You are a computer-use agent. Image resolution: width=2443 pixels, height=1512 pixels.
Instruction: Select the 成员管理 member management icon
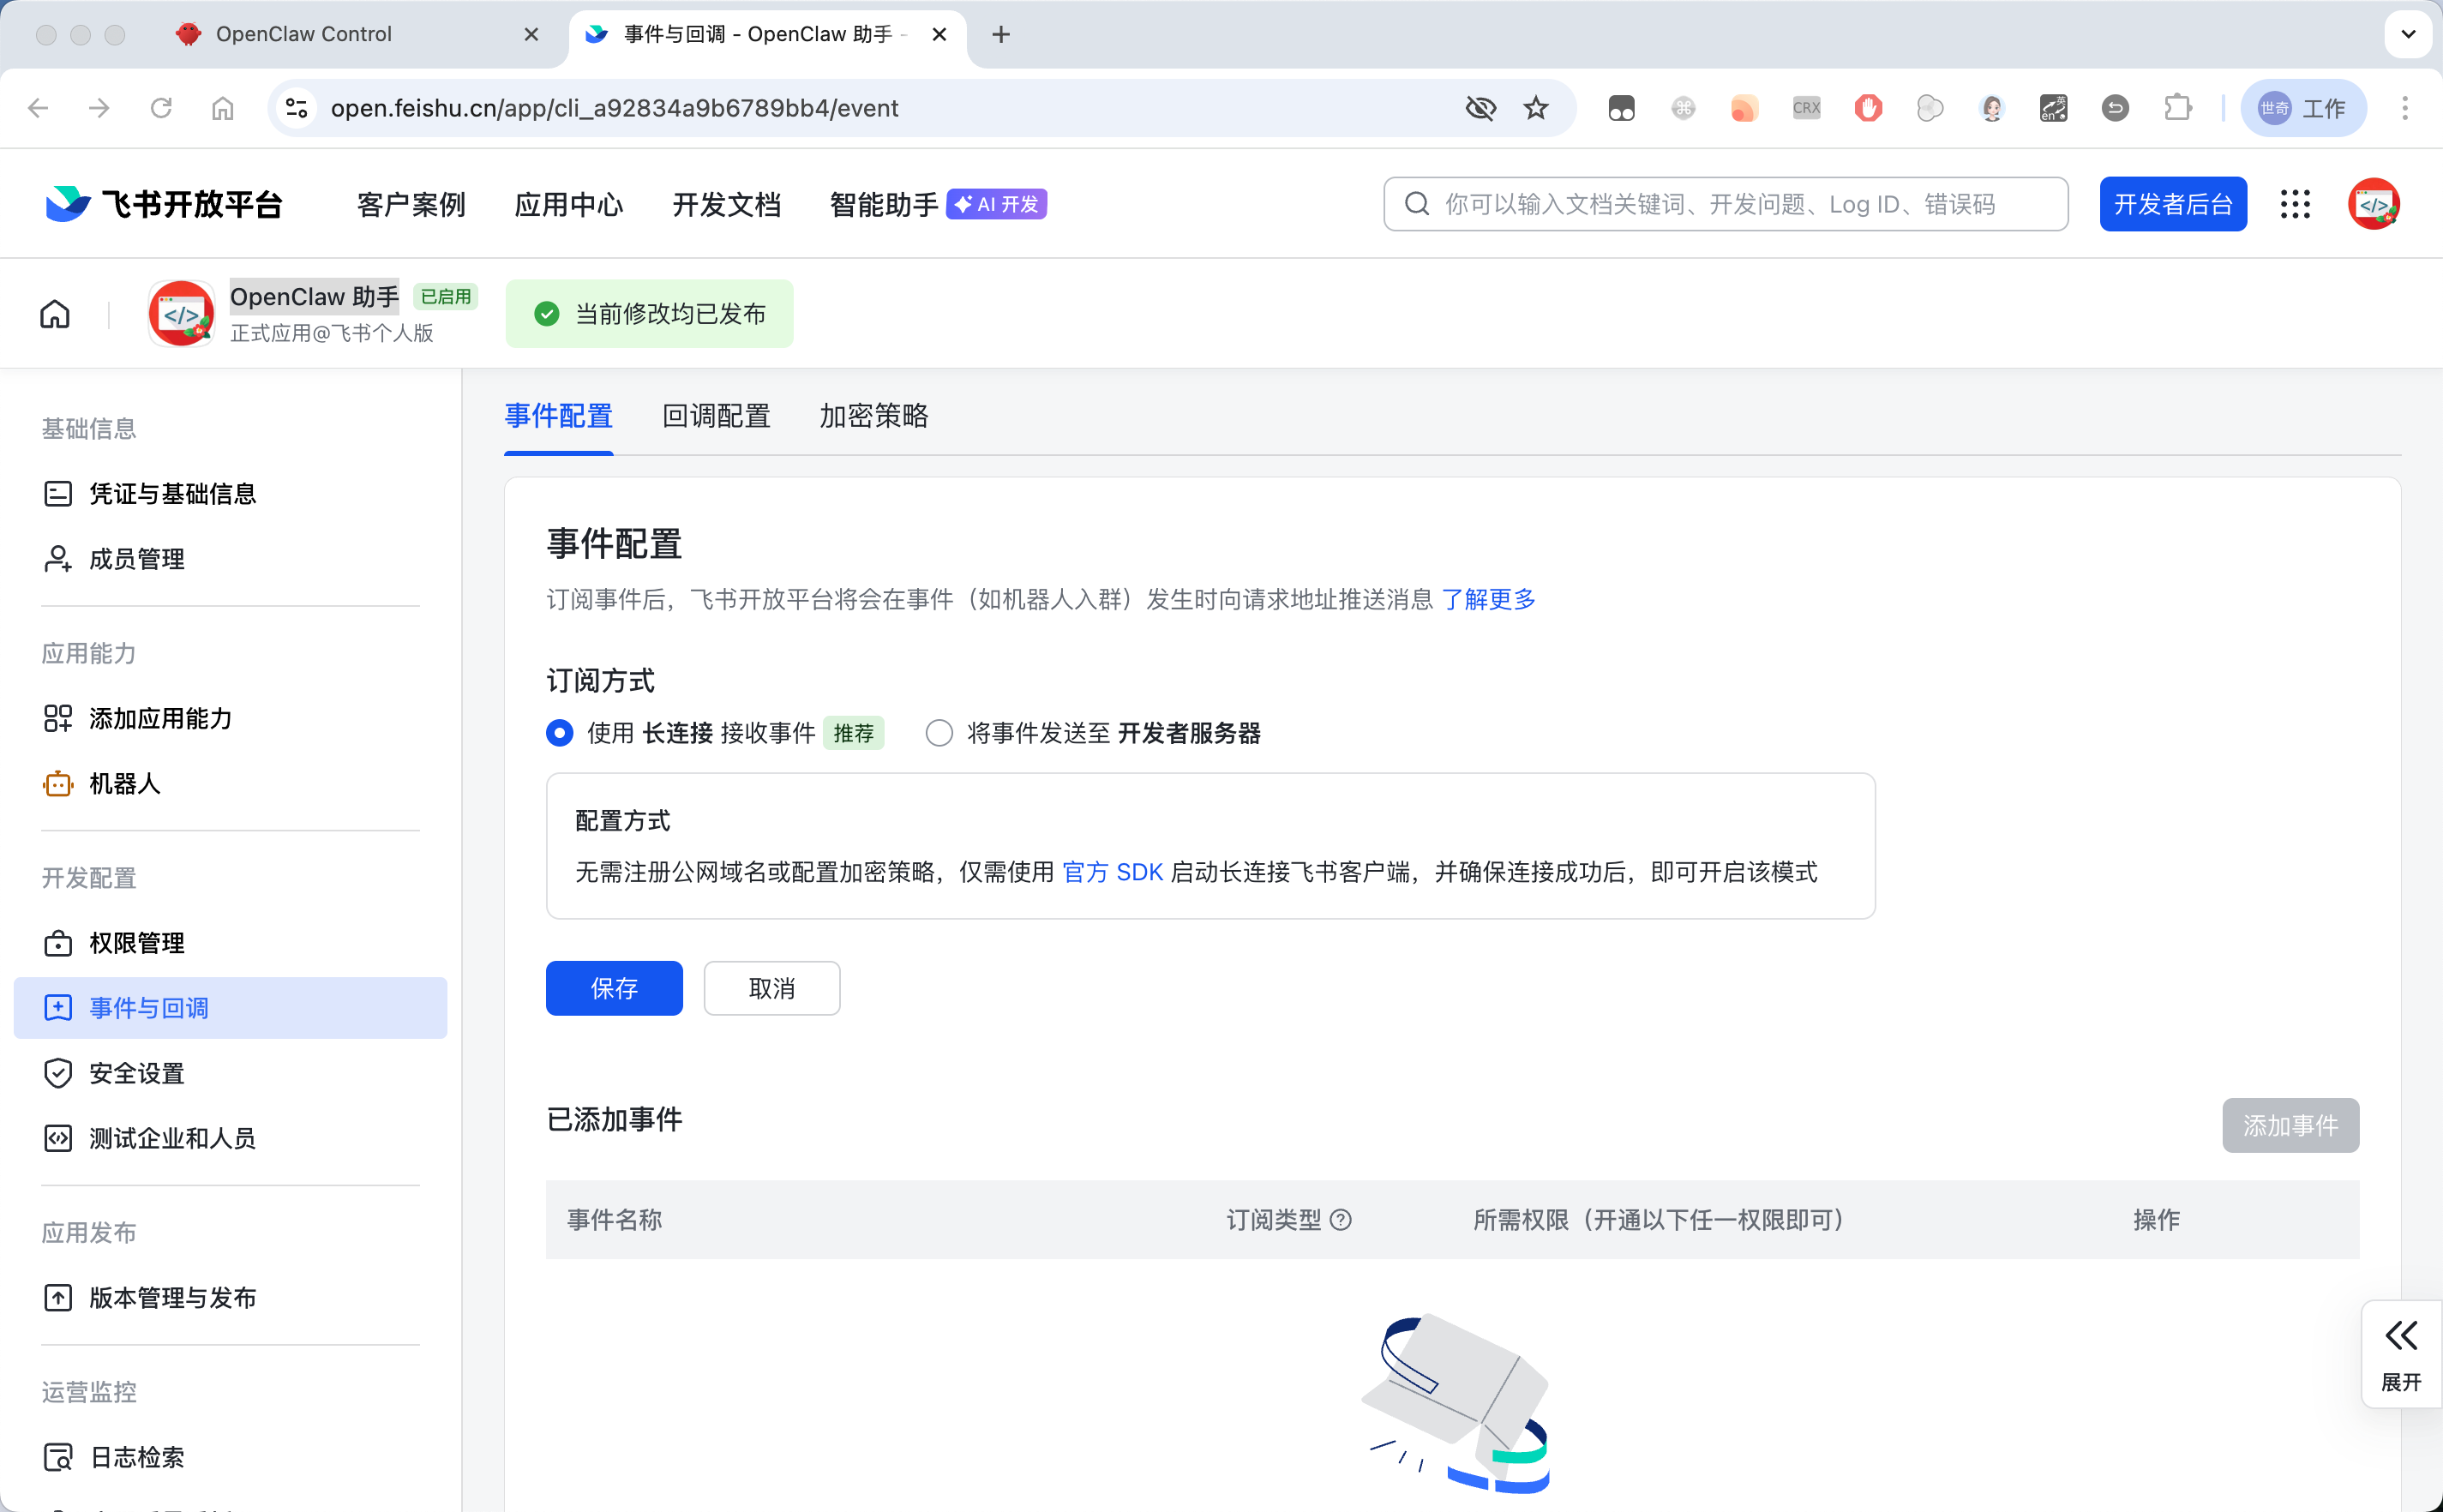[x=57, y=559]
